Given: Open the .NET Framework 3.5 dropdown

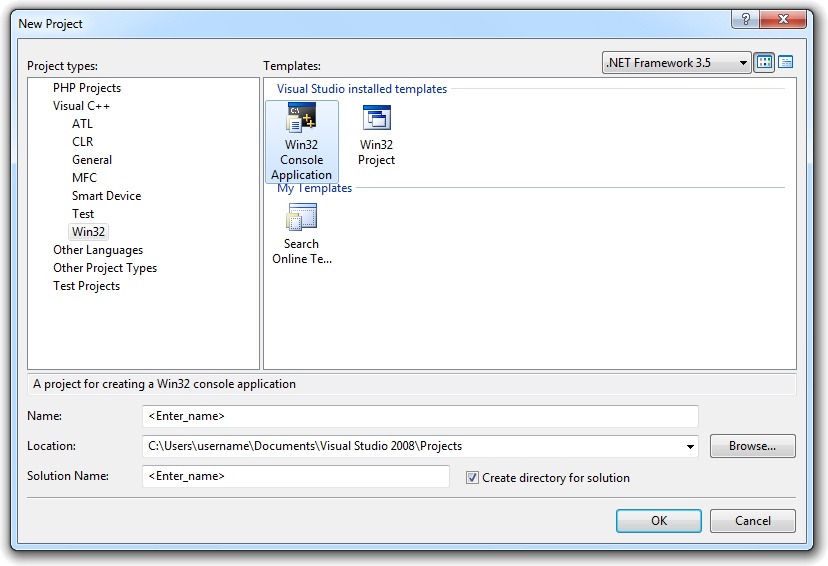Looking at the screenshot, I should (676, 63).
